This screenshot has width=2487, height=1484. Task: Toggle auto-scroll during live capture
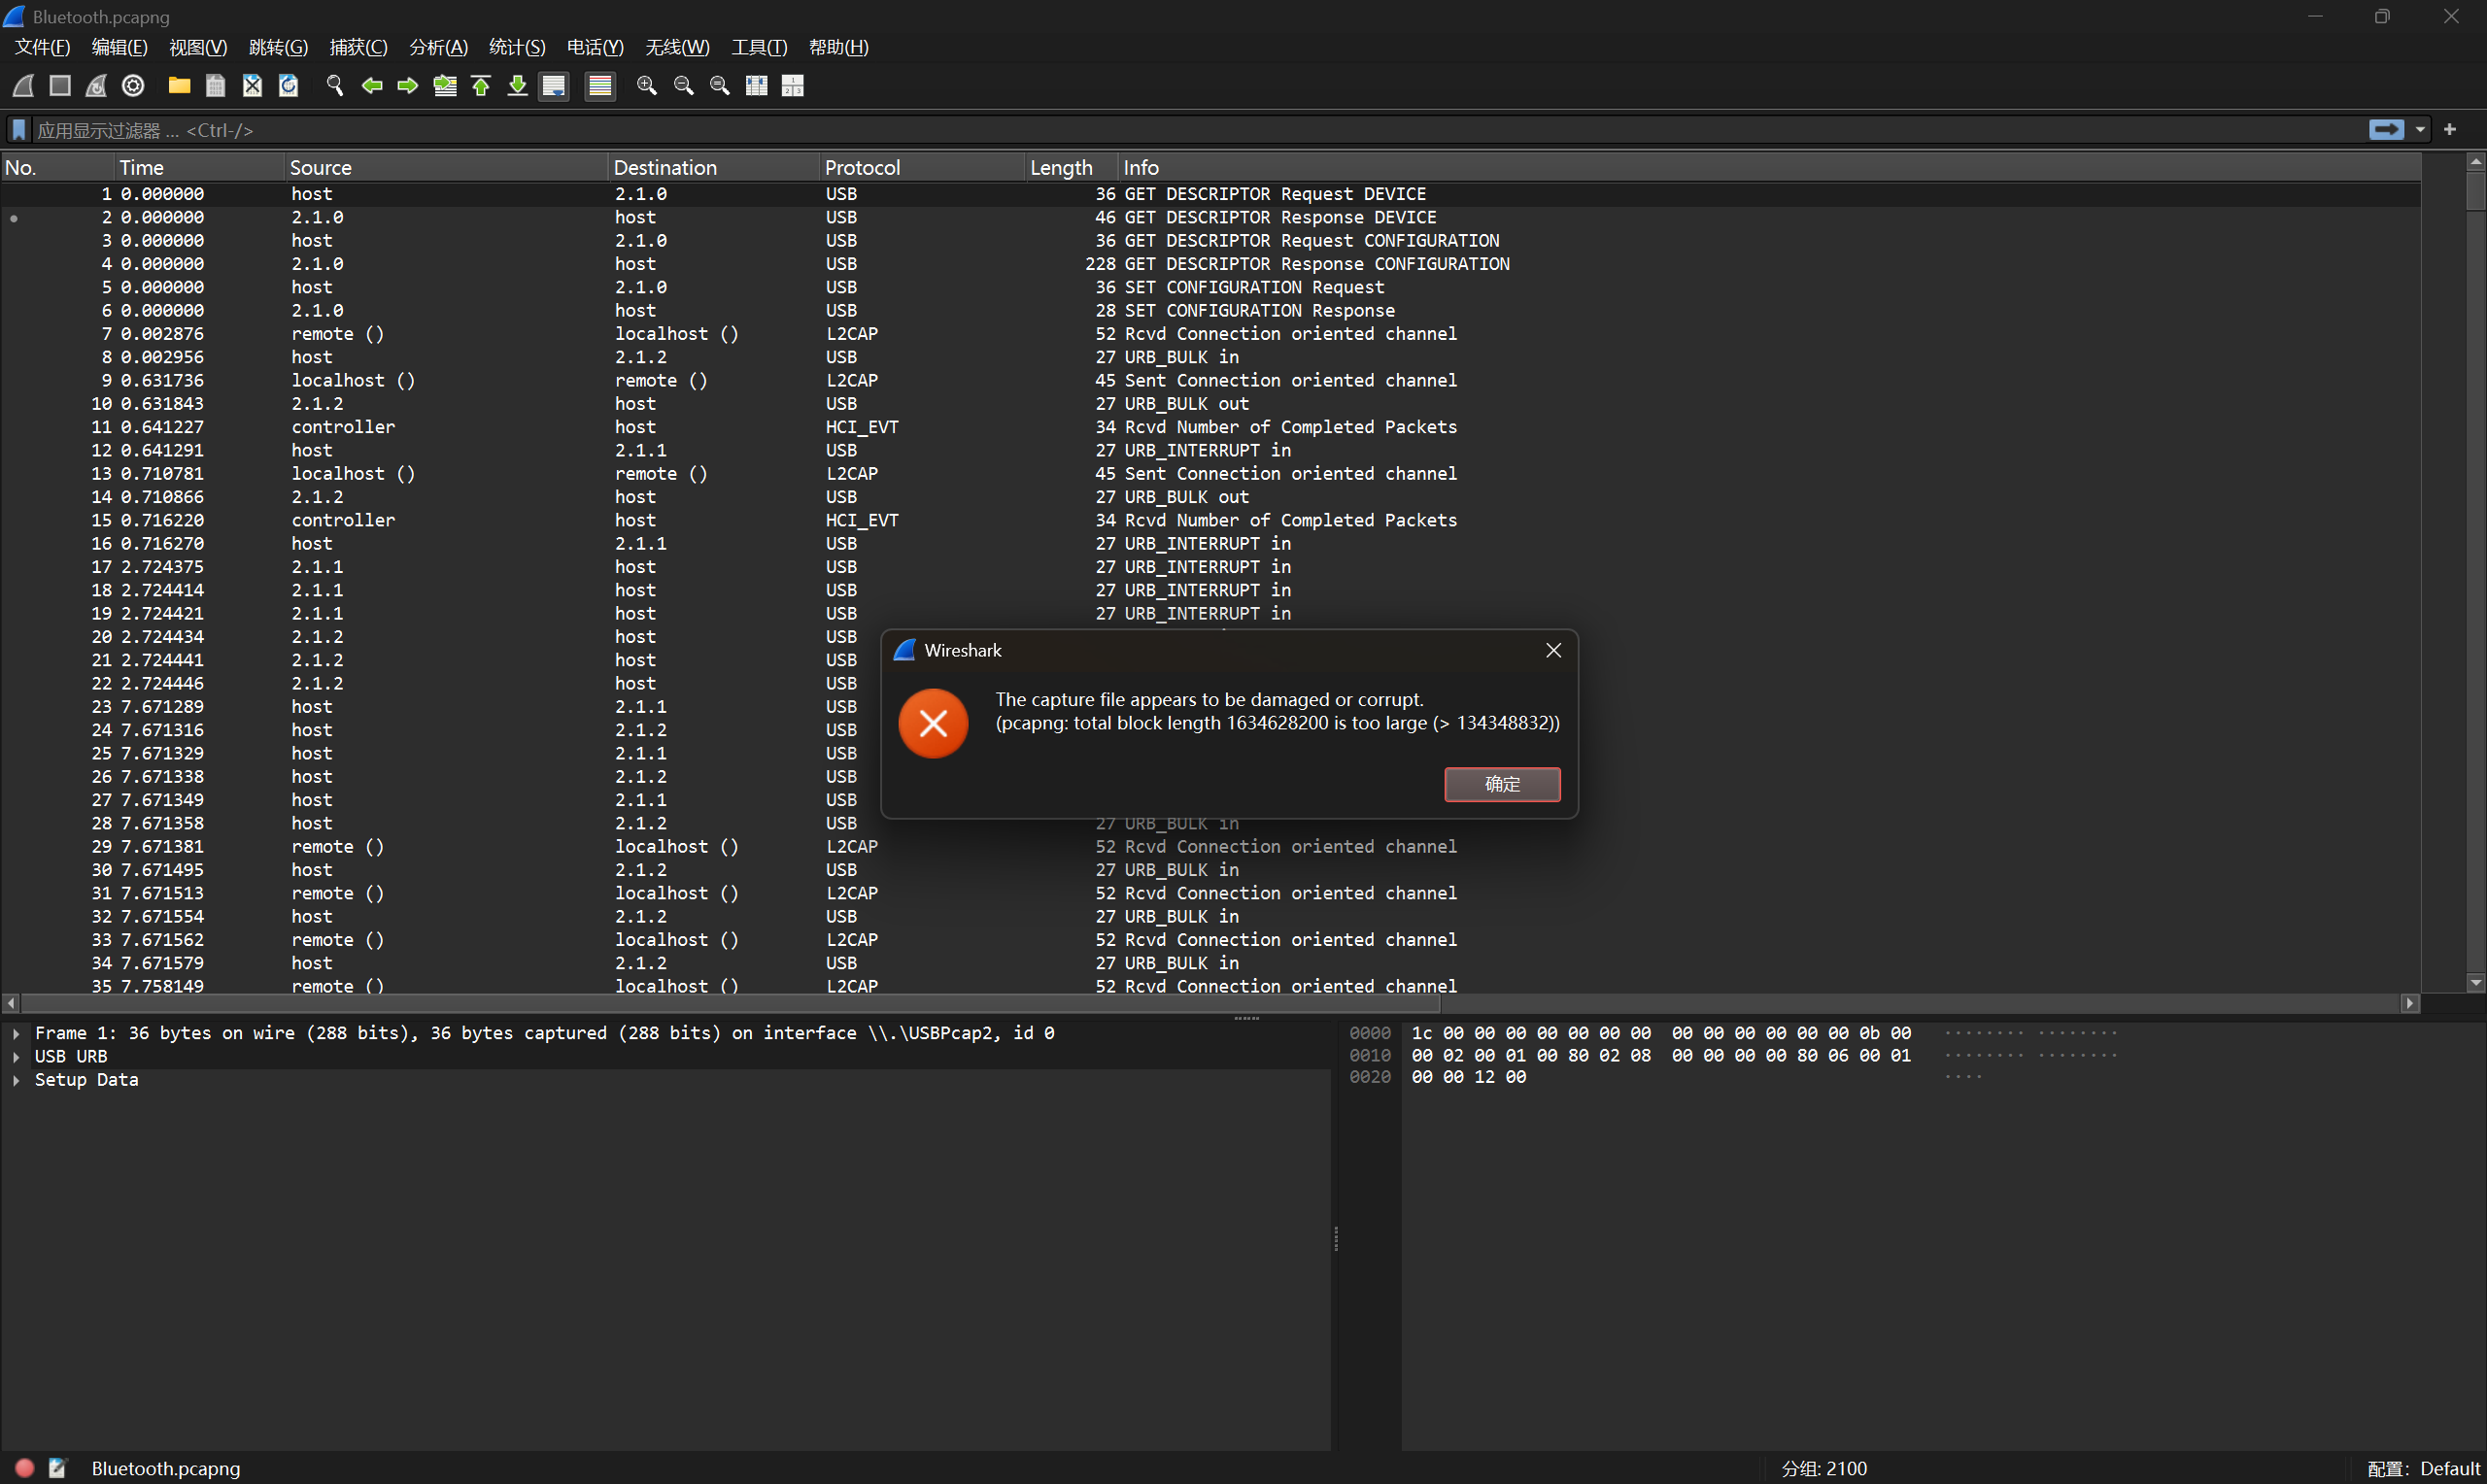click(x=554, y=86)
